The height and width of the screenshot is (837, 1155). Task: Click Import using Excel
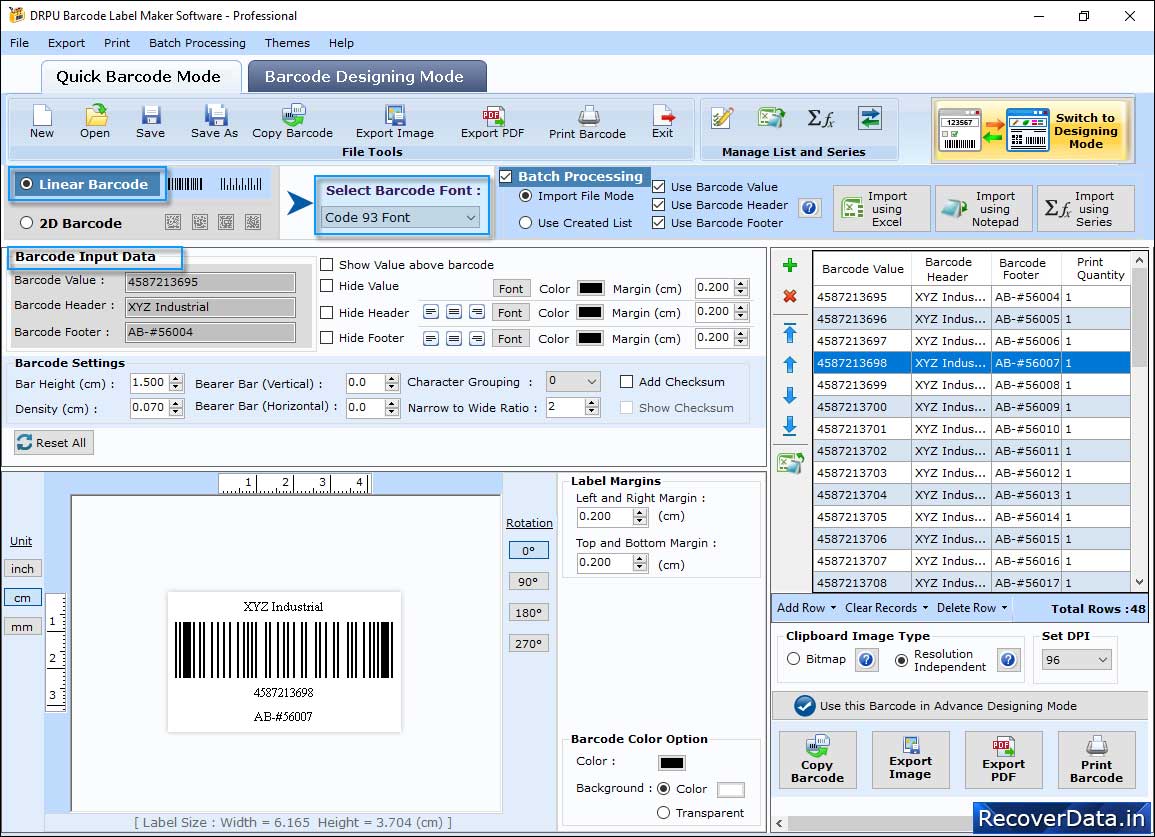tap(882, 209)
